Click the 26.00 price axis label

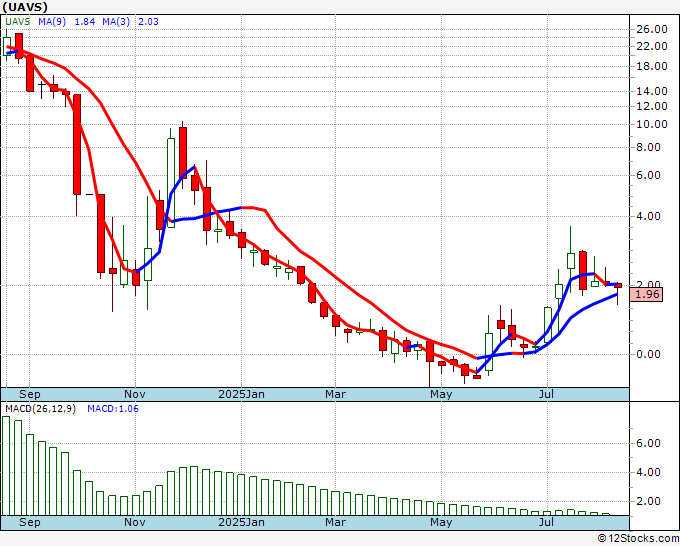[652, 29]
